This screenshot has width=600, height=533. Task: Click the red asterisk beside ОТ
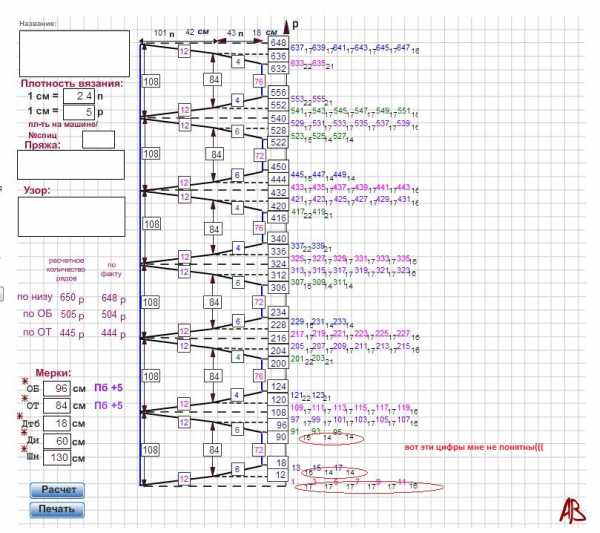tap(24, 399)
